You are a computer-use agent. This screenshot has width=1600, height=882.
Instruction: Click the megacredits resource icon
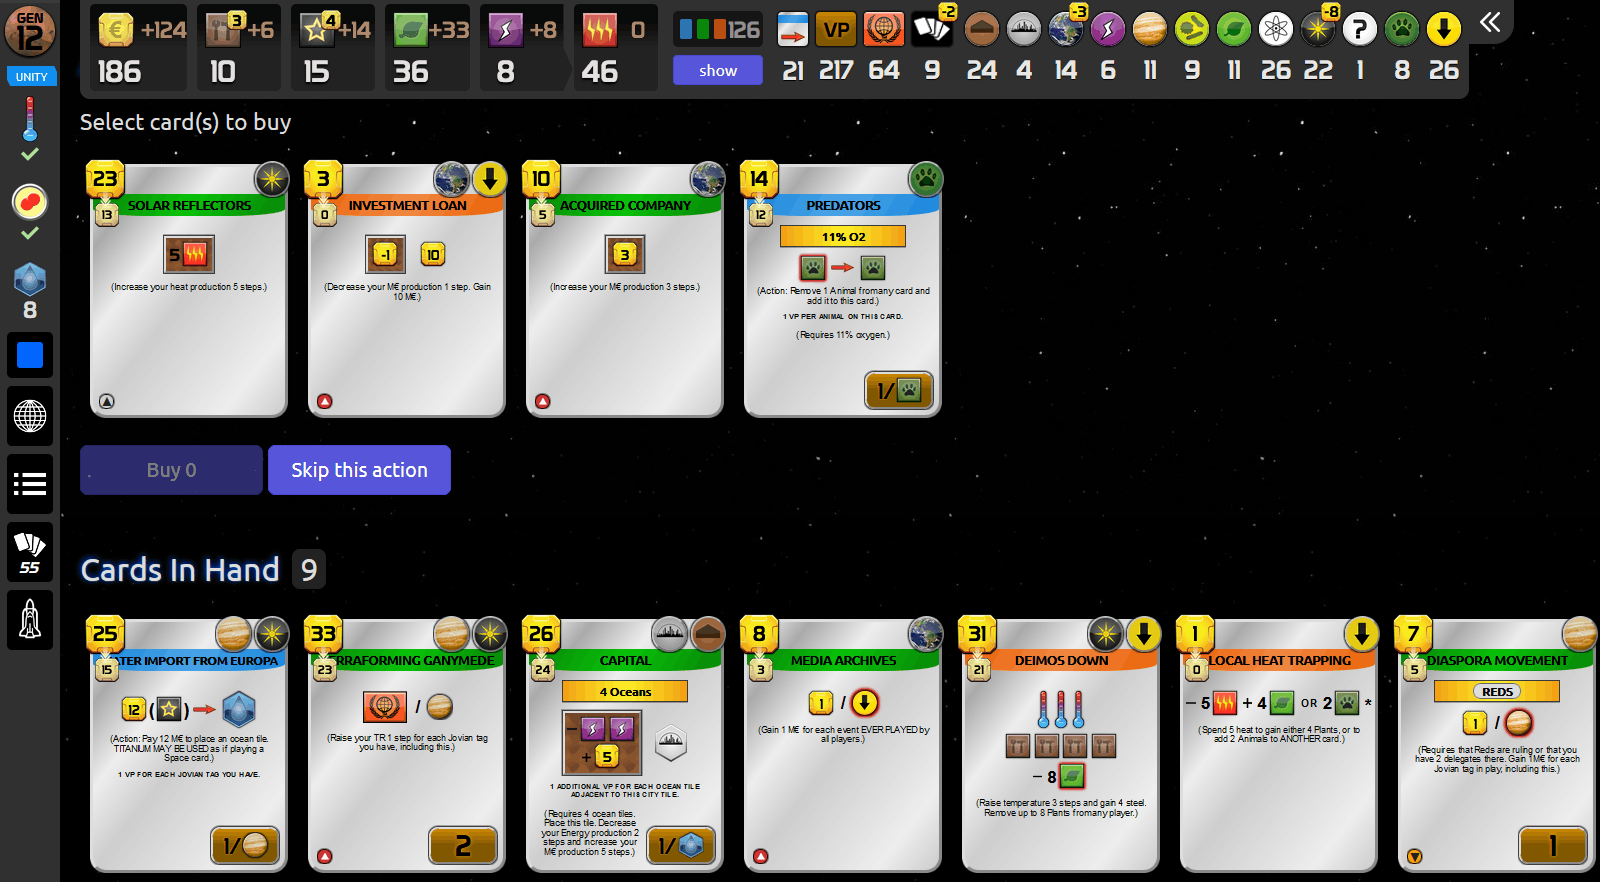point(116,30)
